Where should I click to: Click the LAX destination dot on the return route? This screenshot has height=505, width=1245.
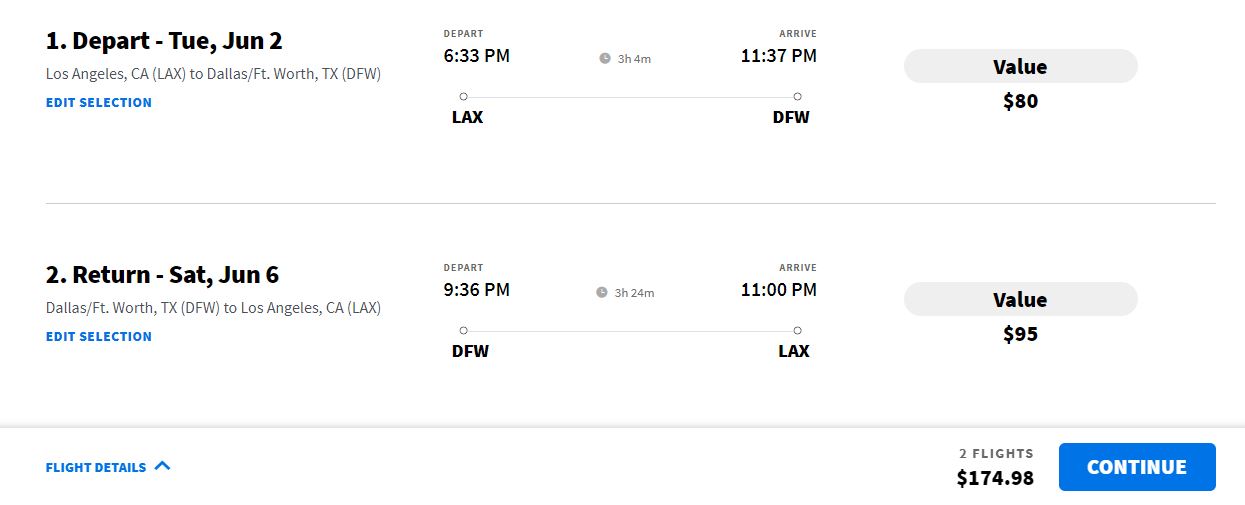(x=797, y=331)
